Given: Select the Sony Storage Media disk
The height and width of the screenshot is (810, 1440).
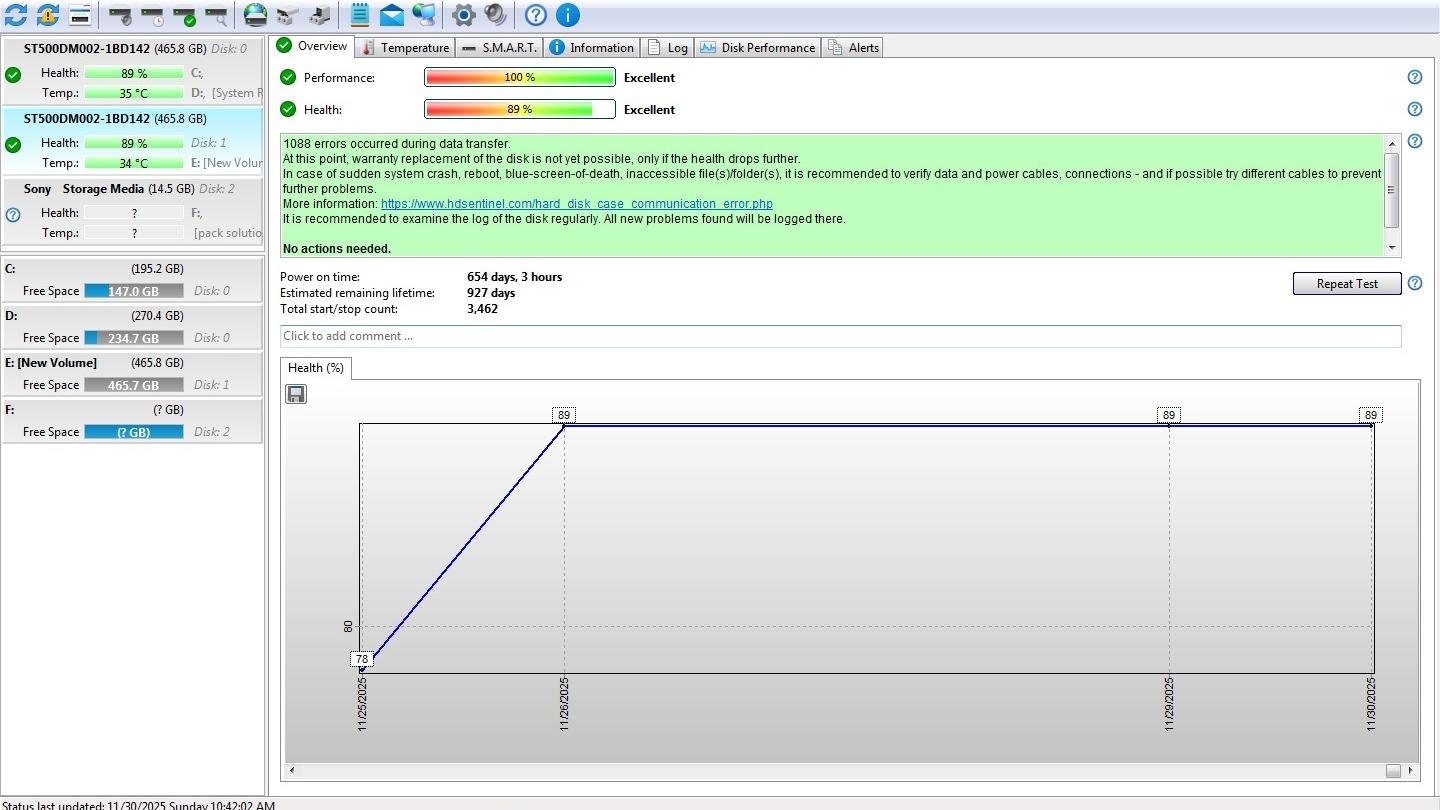Looking at the screenshot, I should [x=132, y=189].
